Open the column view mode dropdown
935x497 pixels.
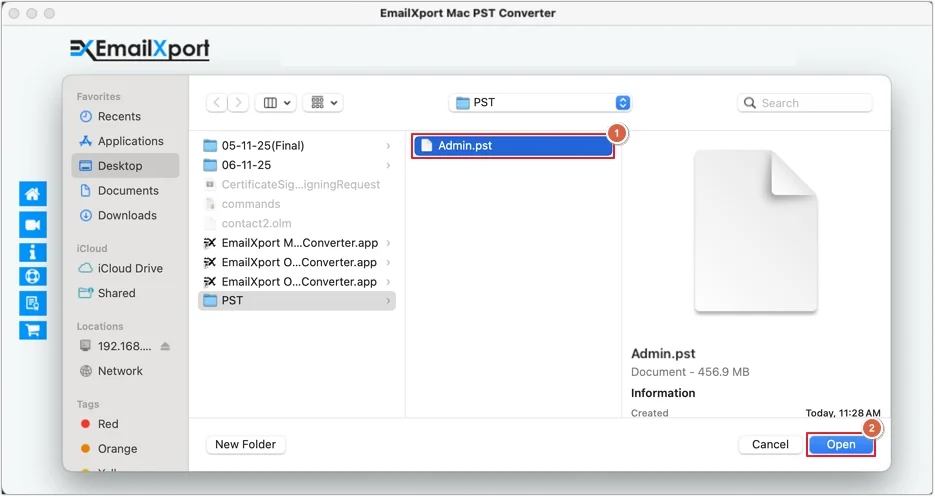pos(275,103)
